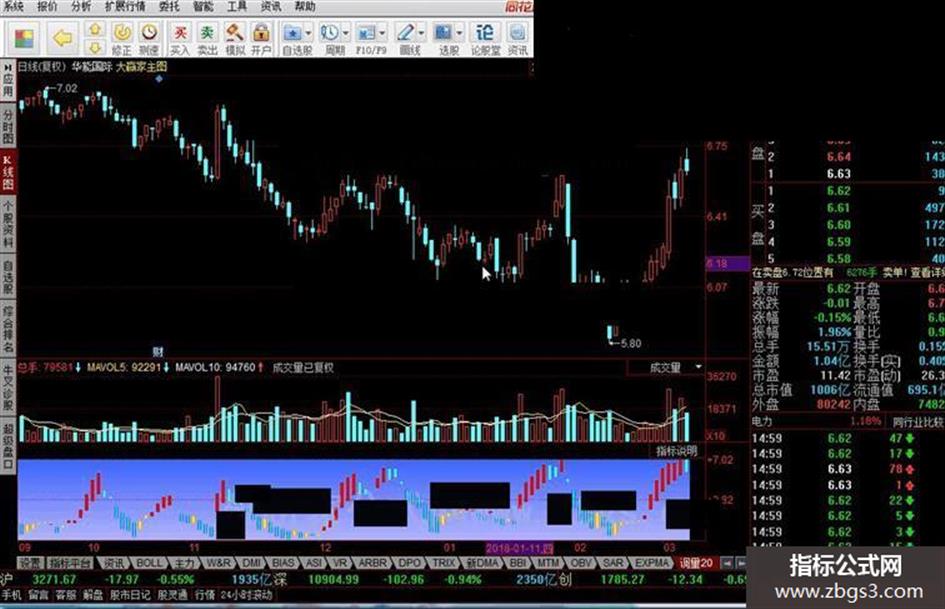Viewport: 945px width, 609px height.
Task: Select the BOLL indicator tab
Action: point(149,563)
